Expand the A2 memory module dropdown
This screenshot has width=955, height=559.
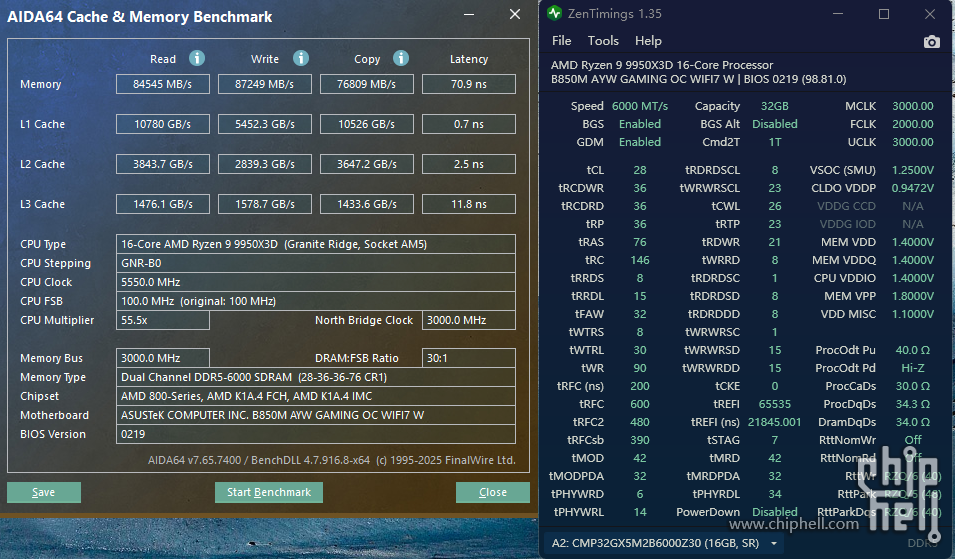click(x=773, y=543)
